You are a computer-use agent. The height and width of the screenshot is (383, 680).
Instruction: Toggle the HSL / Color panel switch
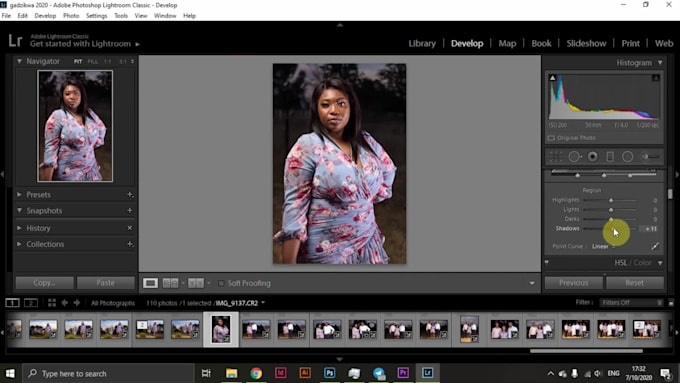[x=546, y=262]
